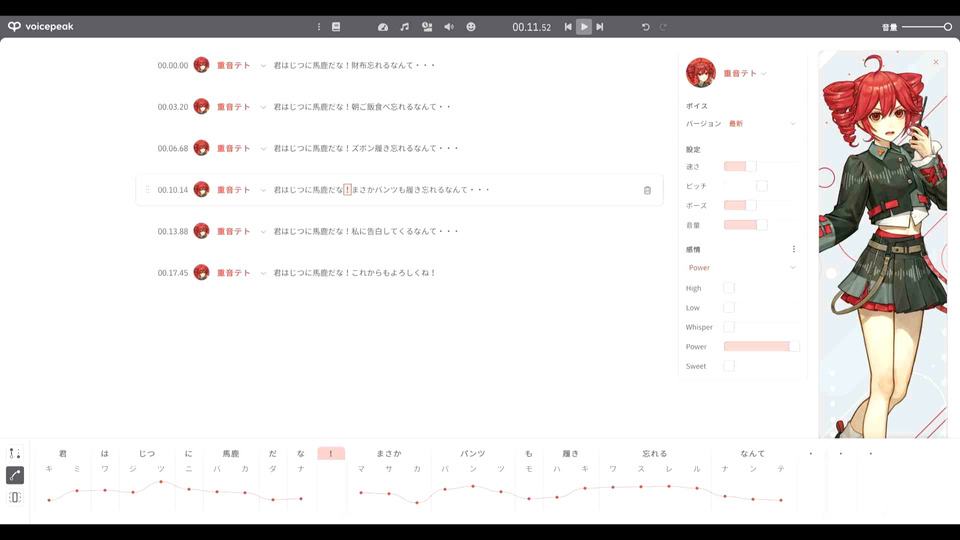Expand narrator dropdown on line 00.06.68

click(263, 149)
